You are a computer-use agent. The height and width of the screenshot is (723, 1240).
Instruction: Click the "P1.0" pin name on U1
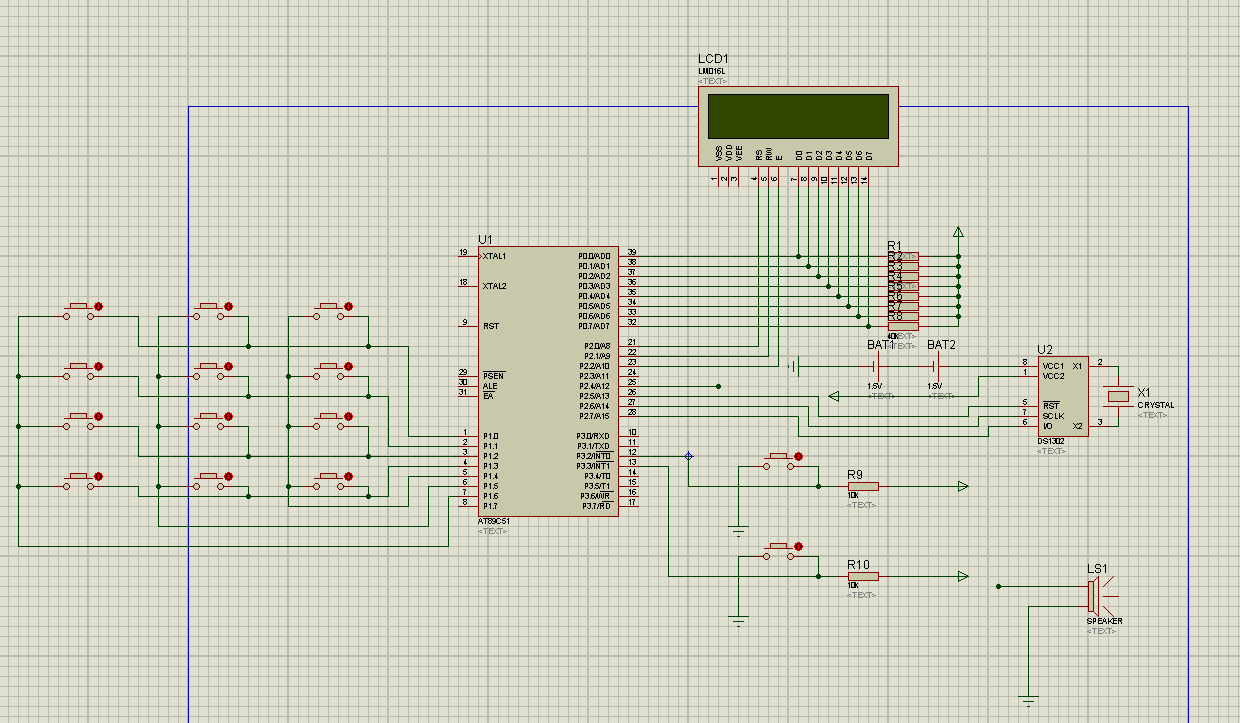tap(490, 436)
